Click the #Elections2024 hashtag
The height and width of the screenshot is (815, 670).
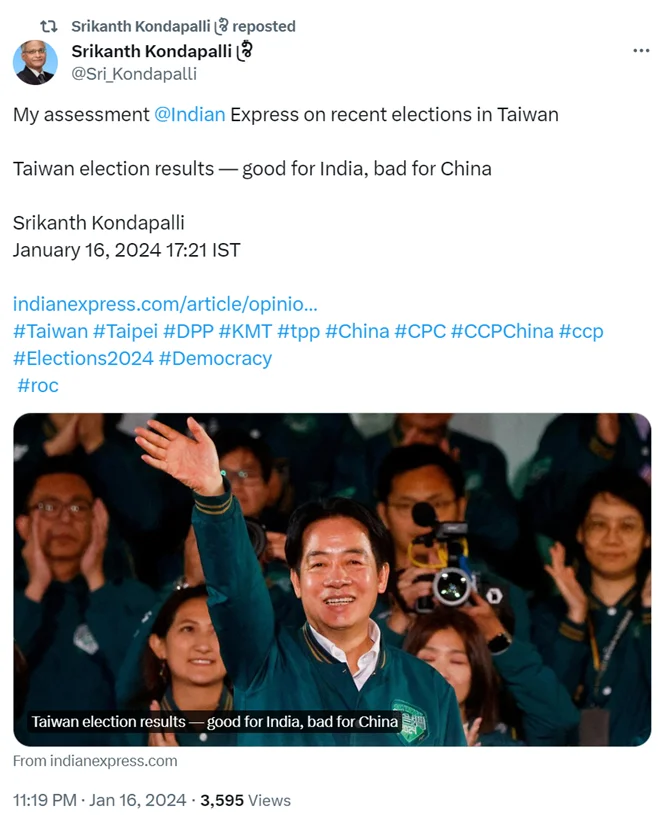[x=83, y=358]
